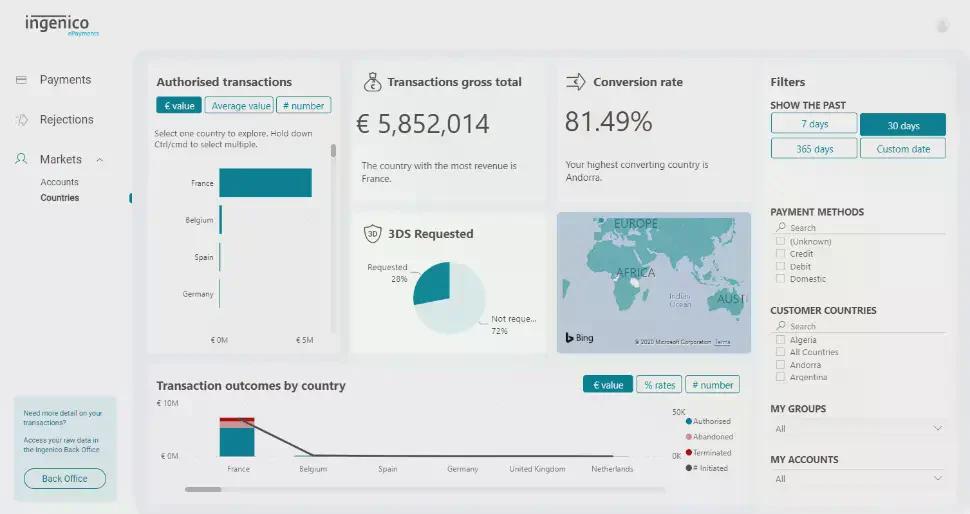
Task: Enable the Andorra customer country checkbox
Action: click(x=780, y=365)
